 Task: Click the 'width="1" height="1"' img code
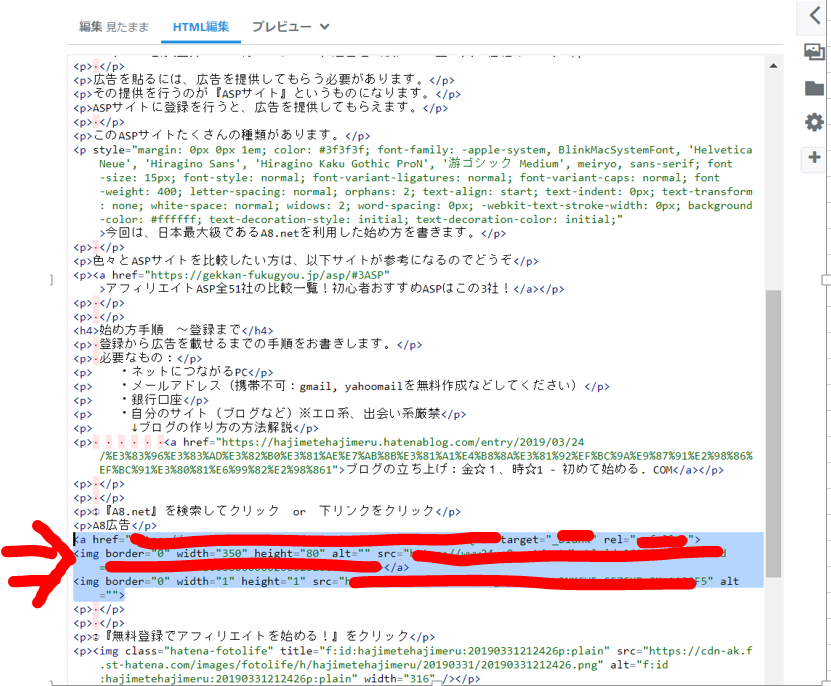(x=241, y=582)
